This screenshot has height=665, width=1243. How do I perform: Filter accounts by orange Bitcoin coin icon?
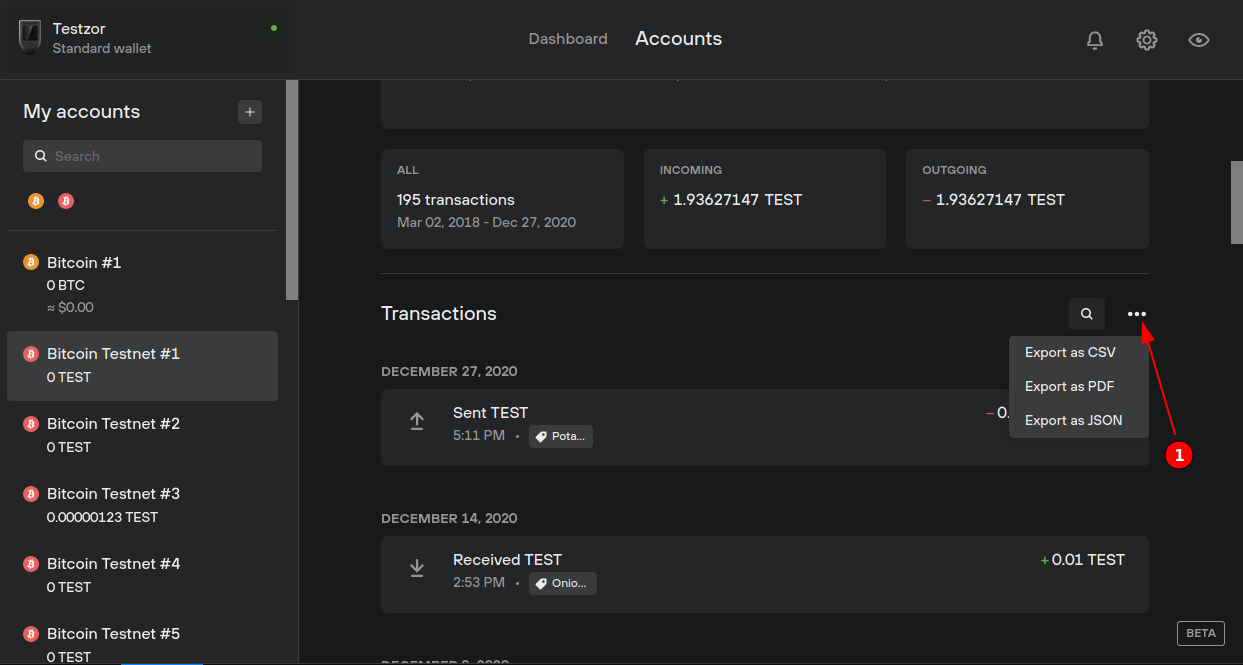click(36, 201)
